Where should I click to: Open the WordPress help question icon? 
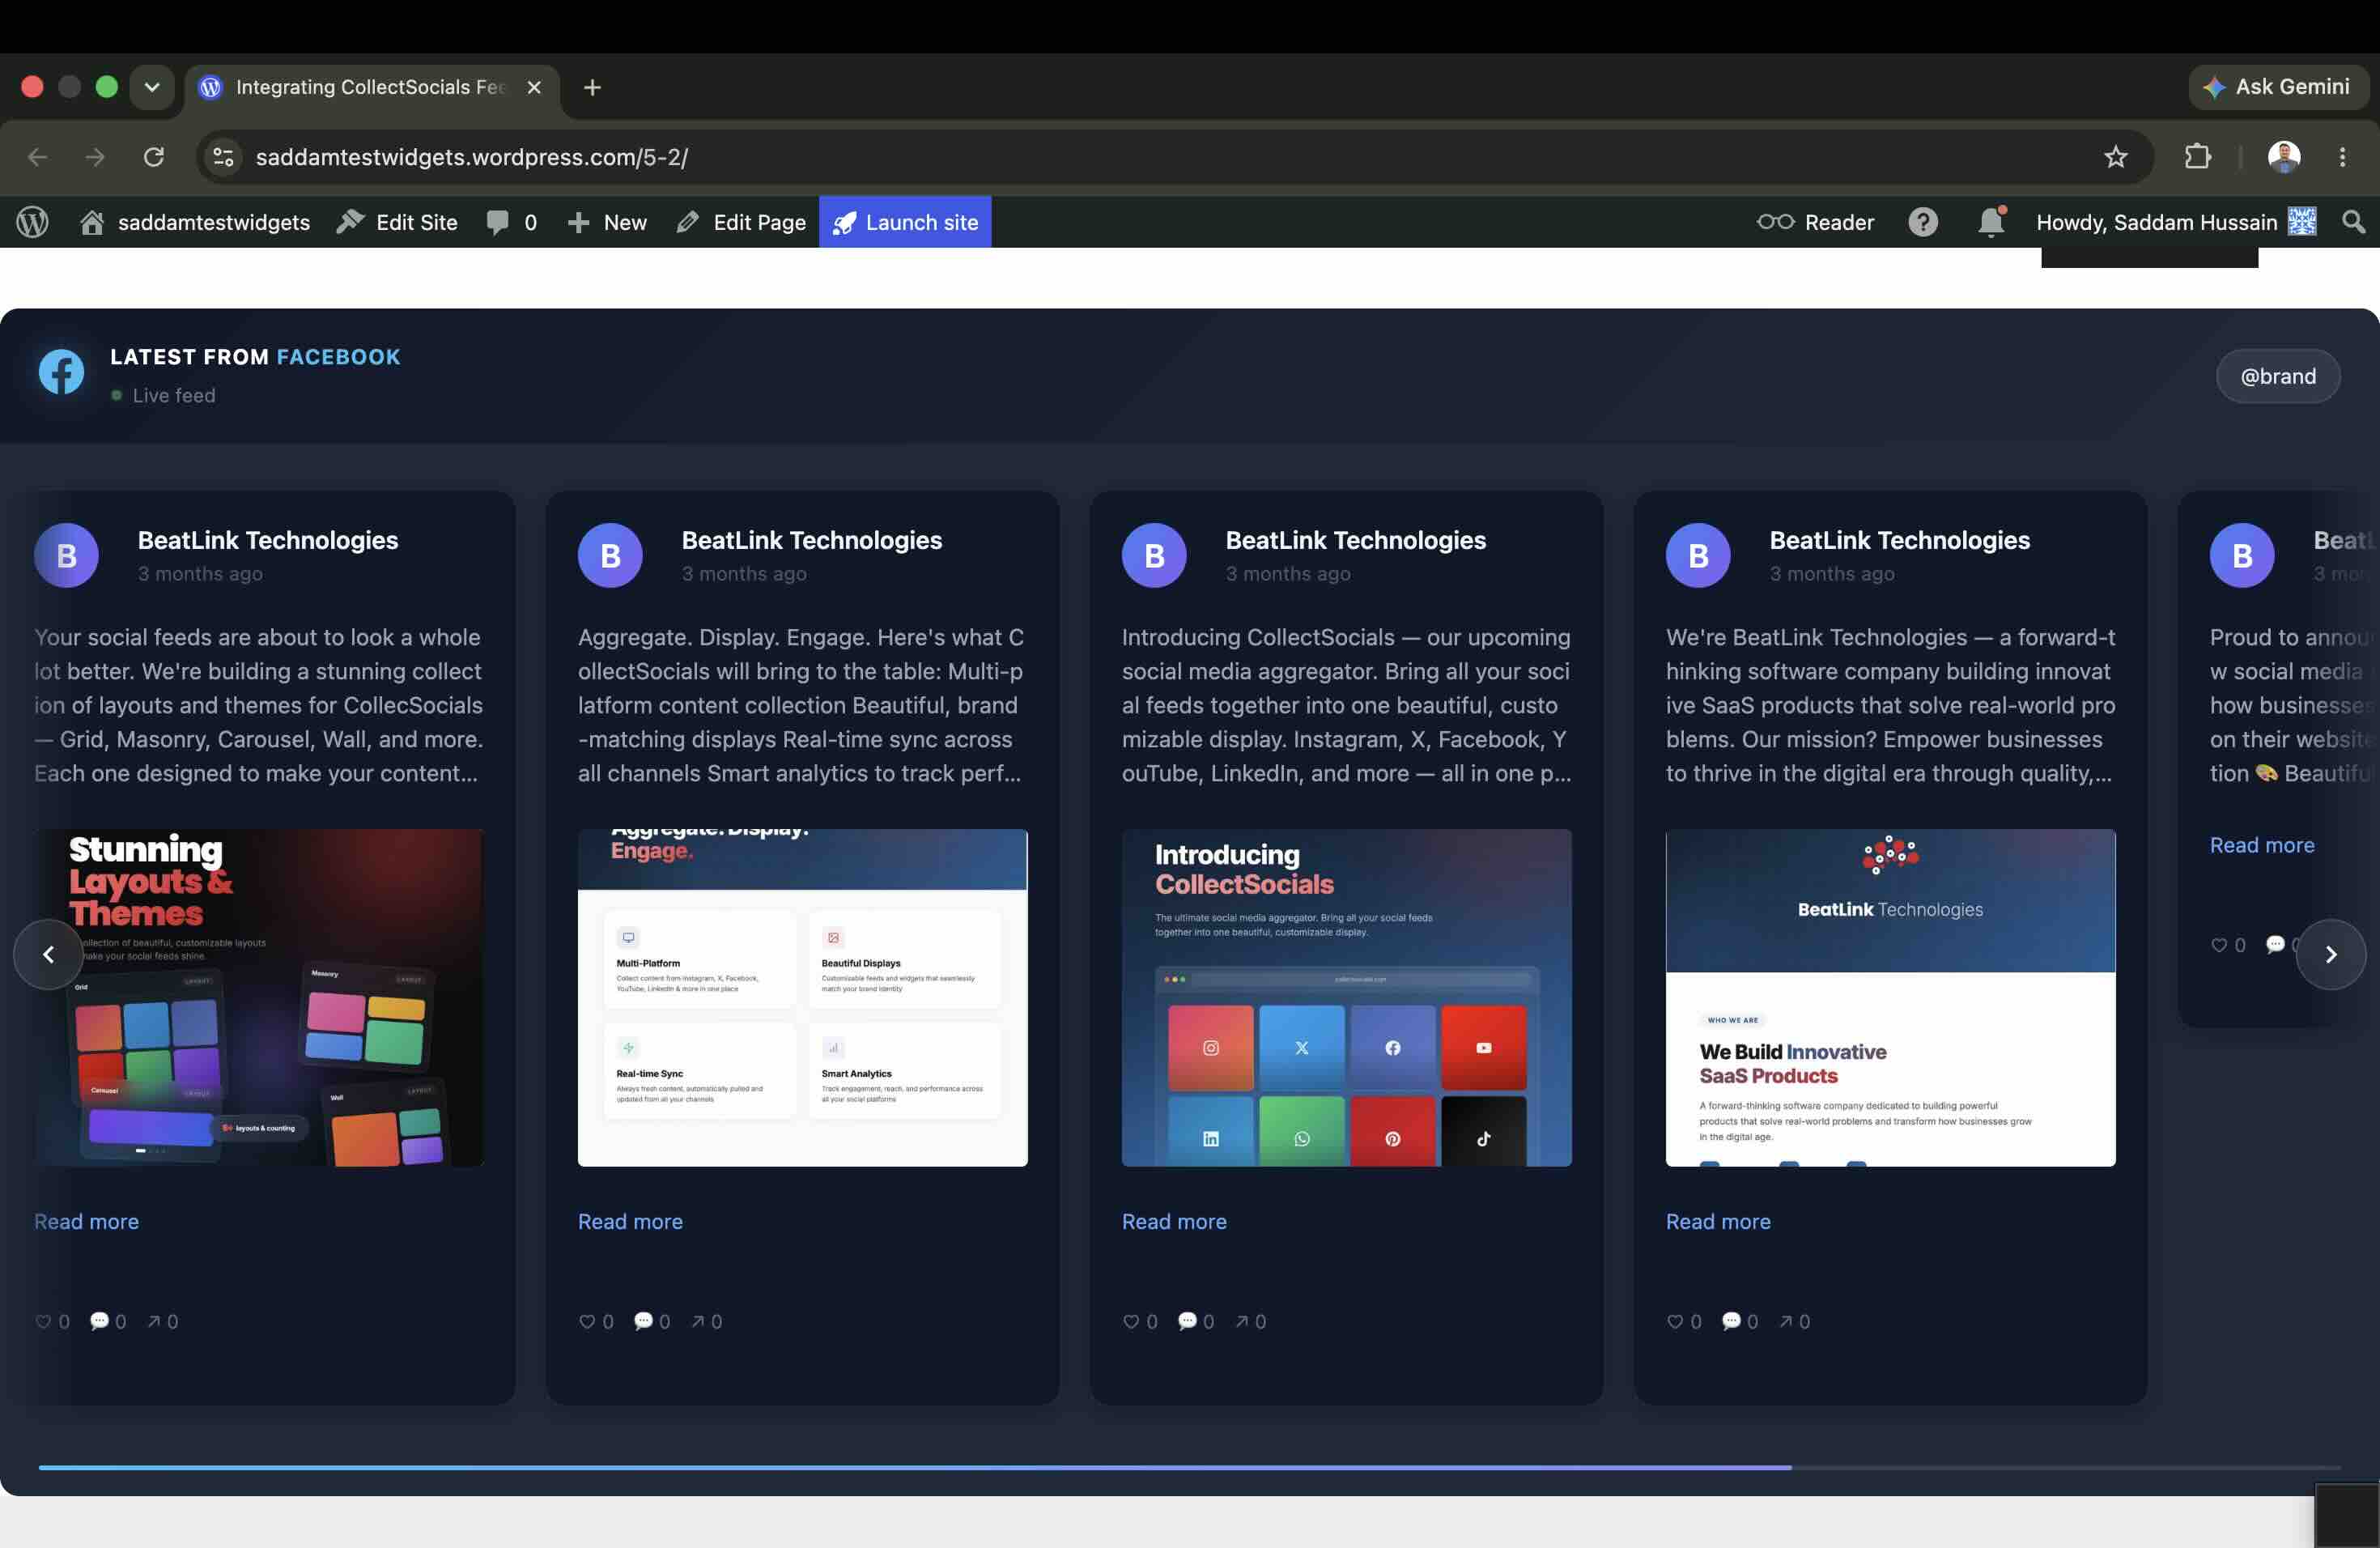pos(1922,222)
